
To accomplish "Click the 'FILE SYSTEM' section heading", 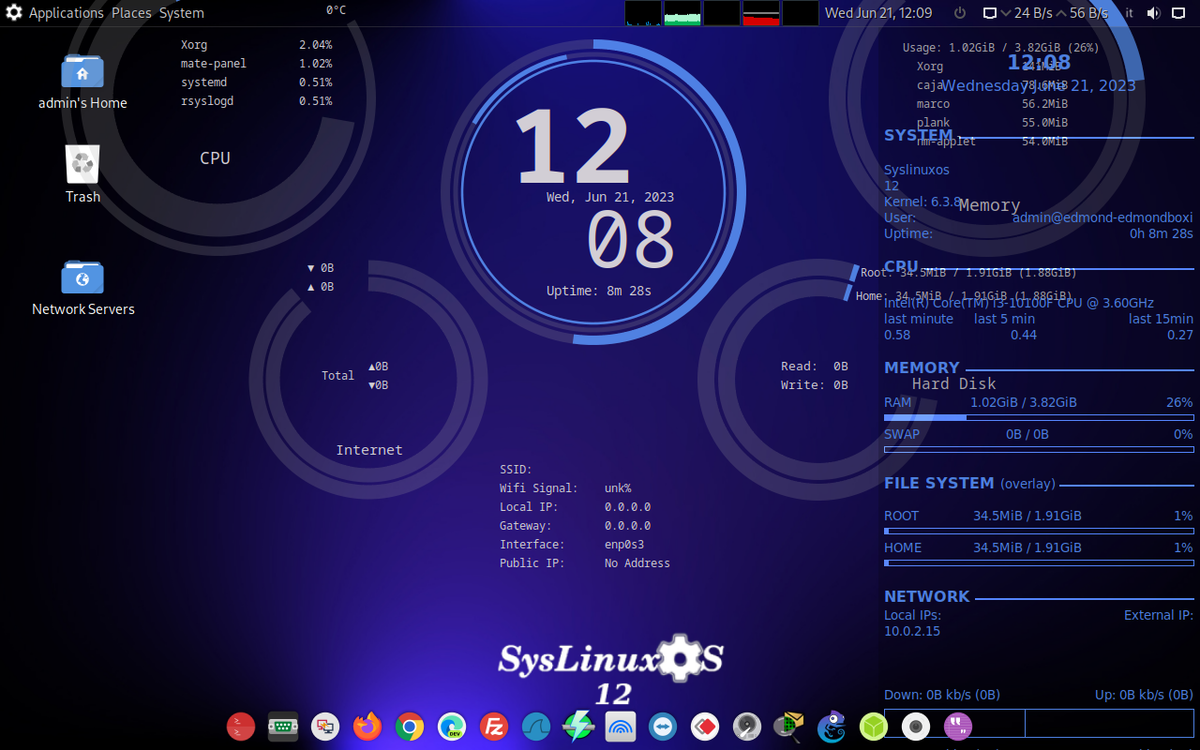I will point(939,483).
